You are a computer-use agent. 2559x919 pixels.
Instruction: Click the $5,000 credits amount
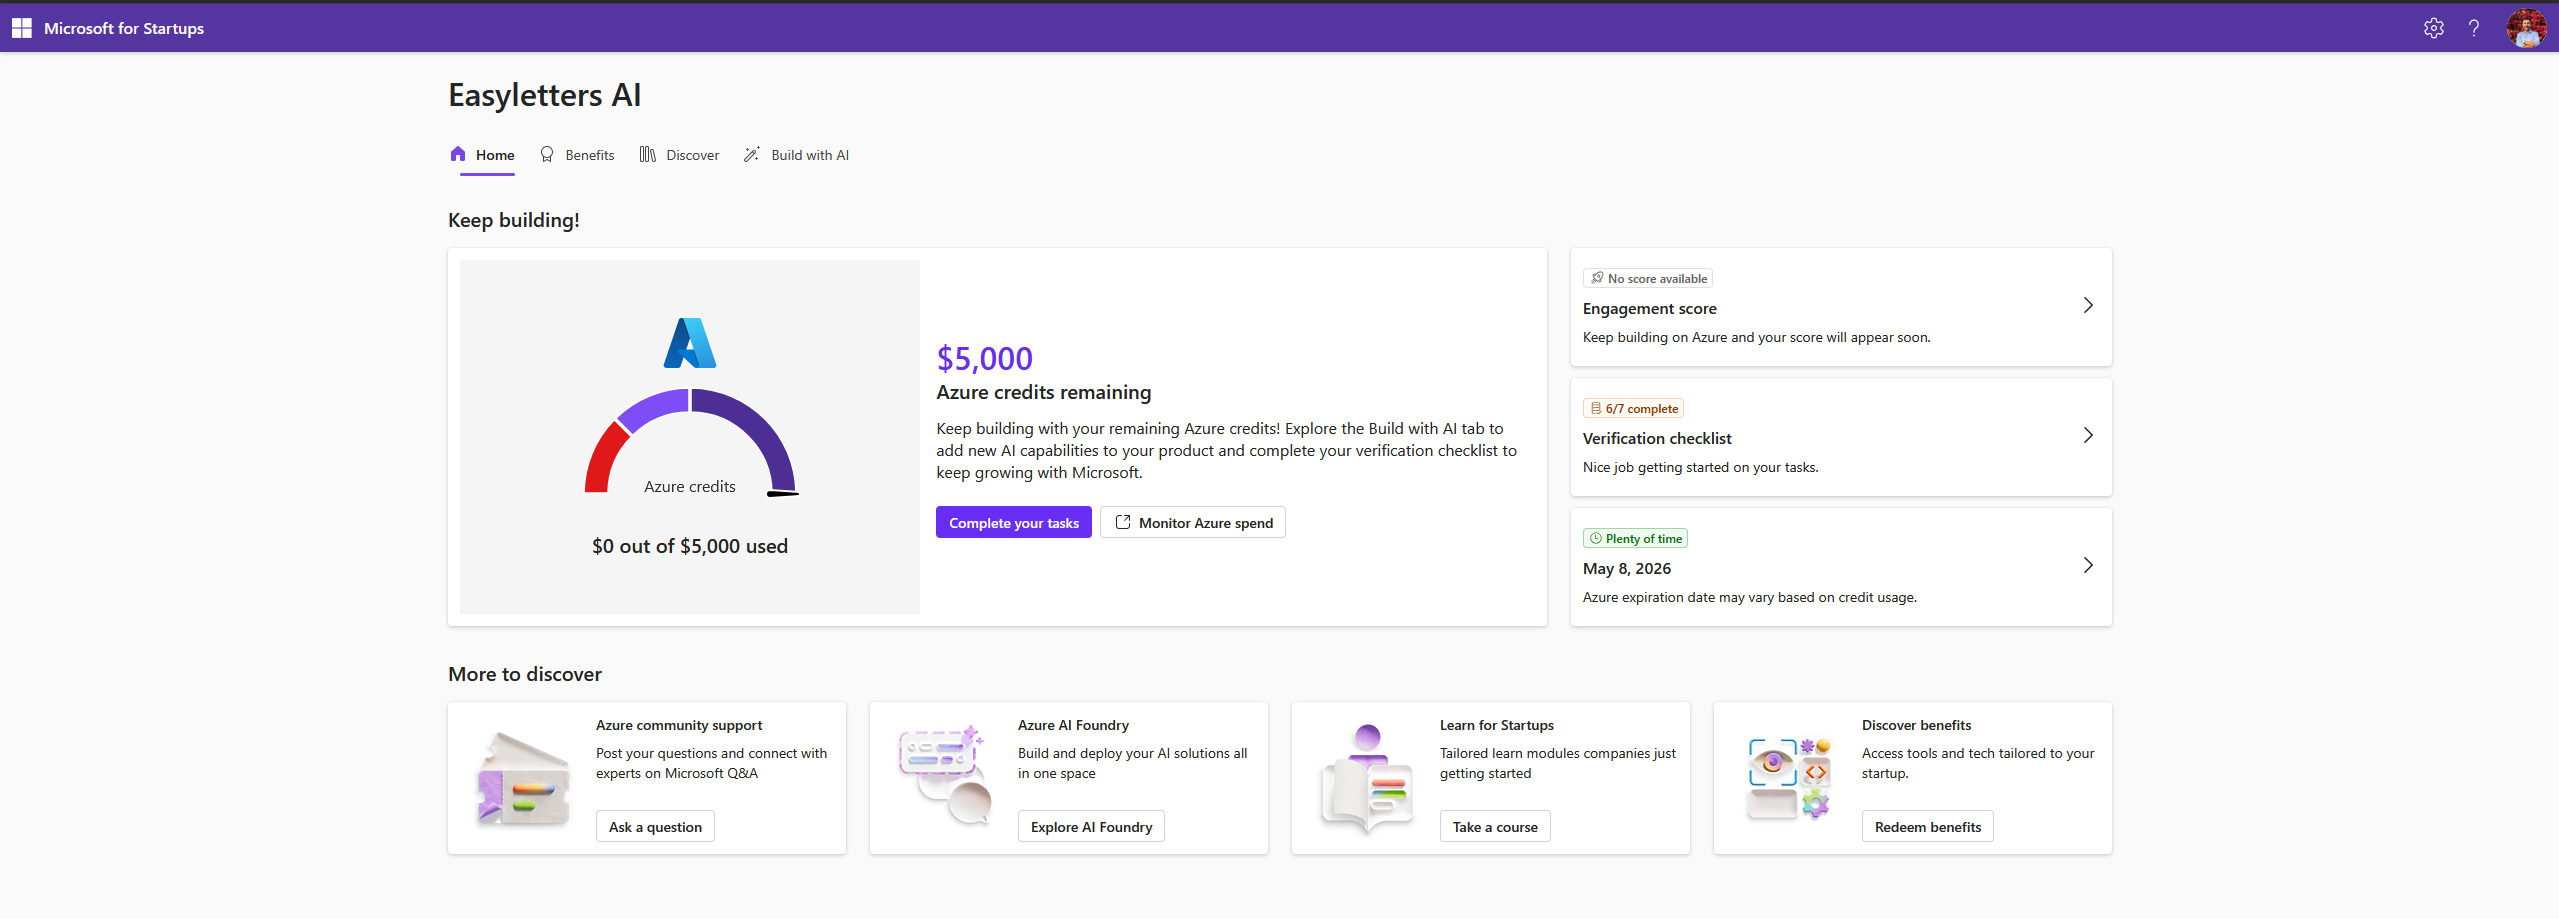tap(984, 358)
